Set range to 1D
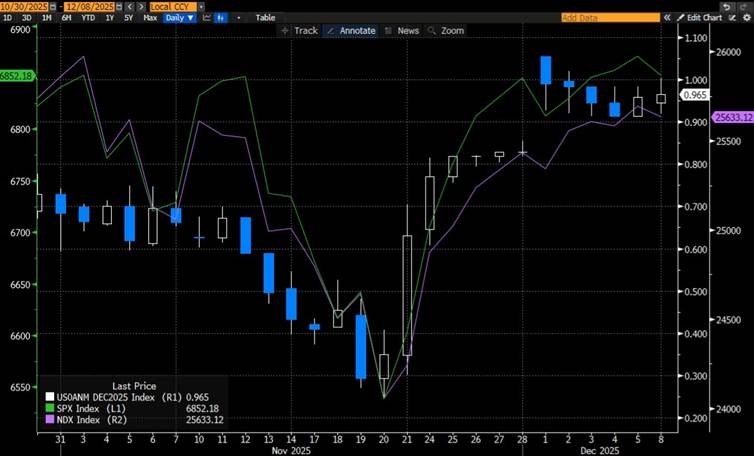 [x=8, y=18]
